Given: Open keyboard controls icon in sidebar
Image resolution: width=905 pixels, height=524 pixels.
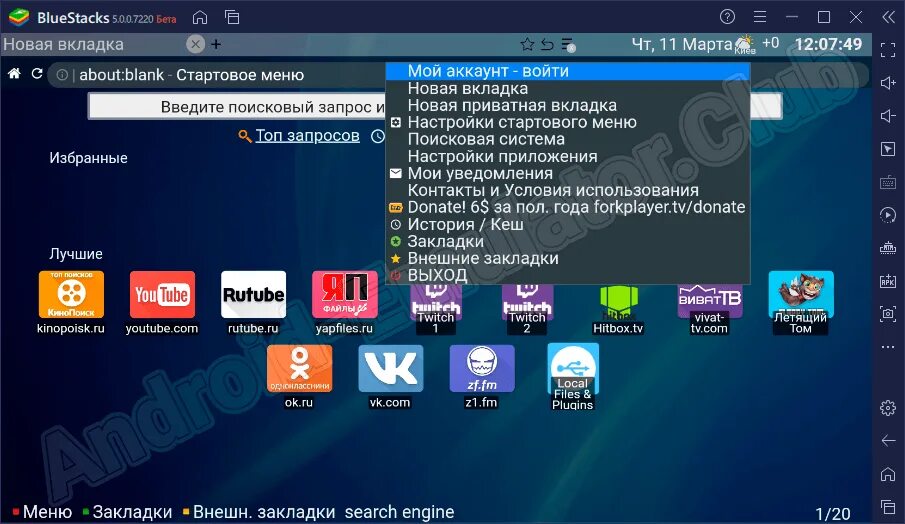Looking at the screenshot, I should tap(888, 182).
